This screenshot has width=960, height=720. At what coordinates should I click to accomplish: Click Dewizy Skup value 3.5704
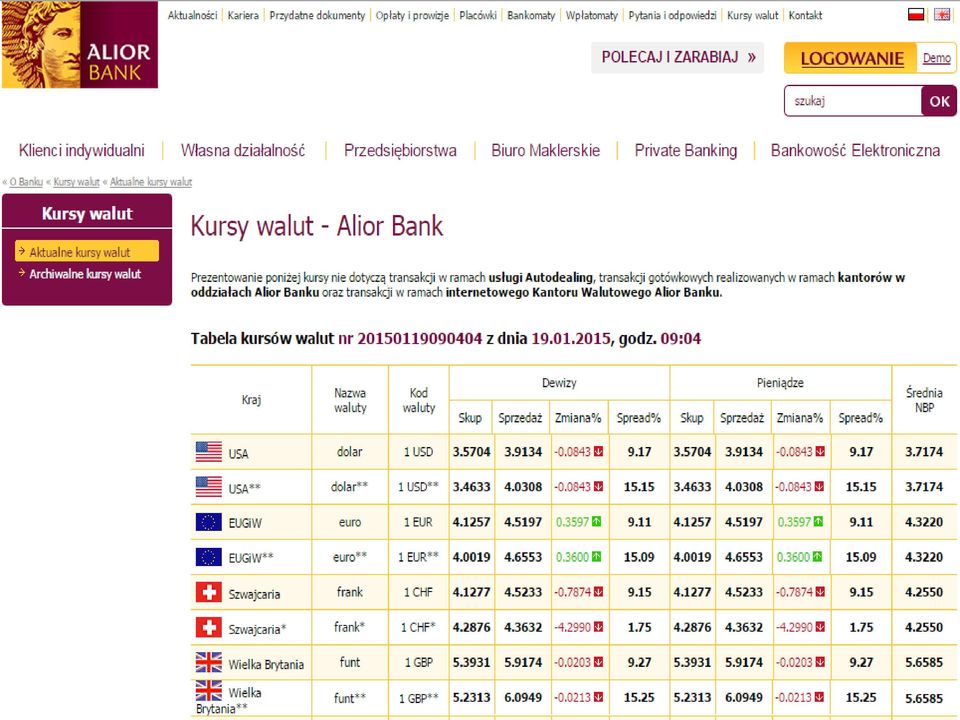point(471,452)
